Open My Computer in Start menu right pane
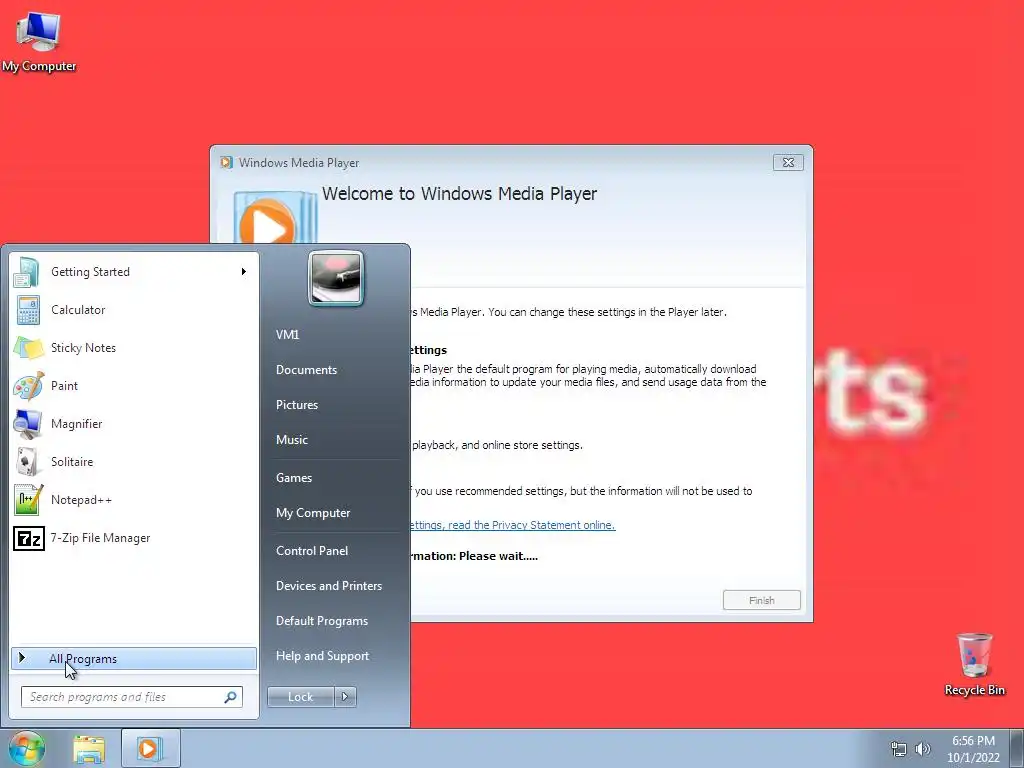 pyautogui.click(x=313, y=513)
